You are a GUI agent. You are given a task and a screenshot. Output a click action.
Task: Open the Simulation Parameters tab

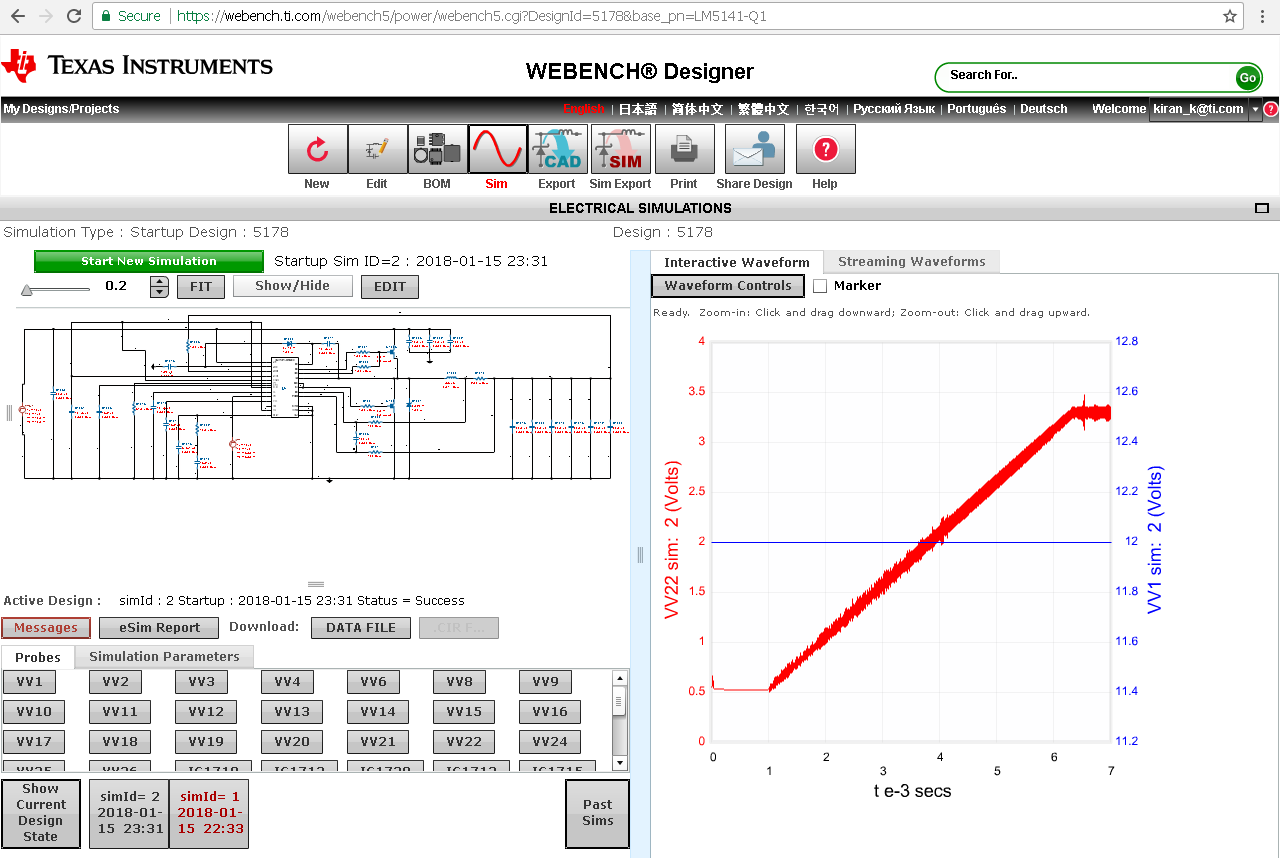[164, 657]
